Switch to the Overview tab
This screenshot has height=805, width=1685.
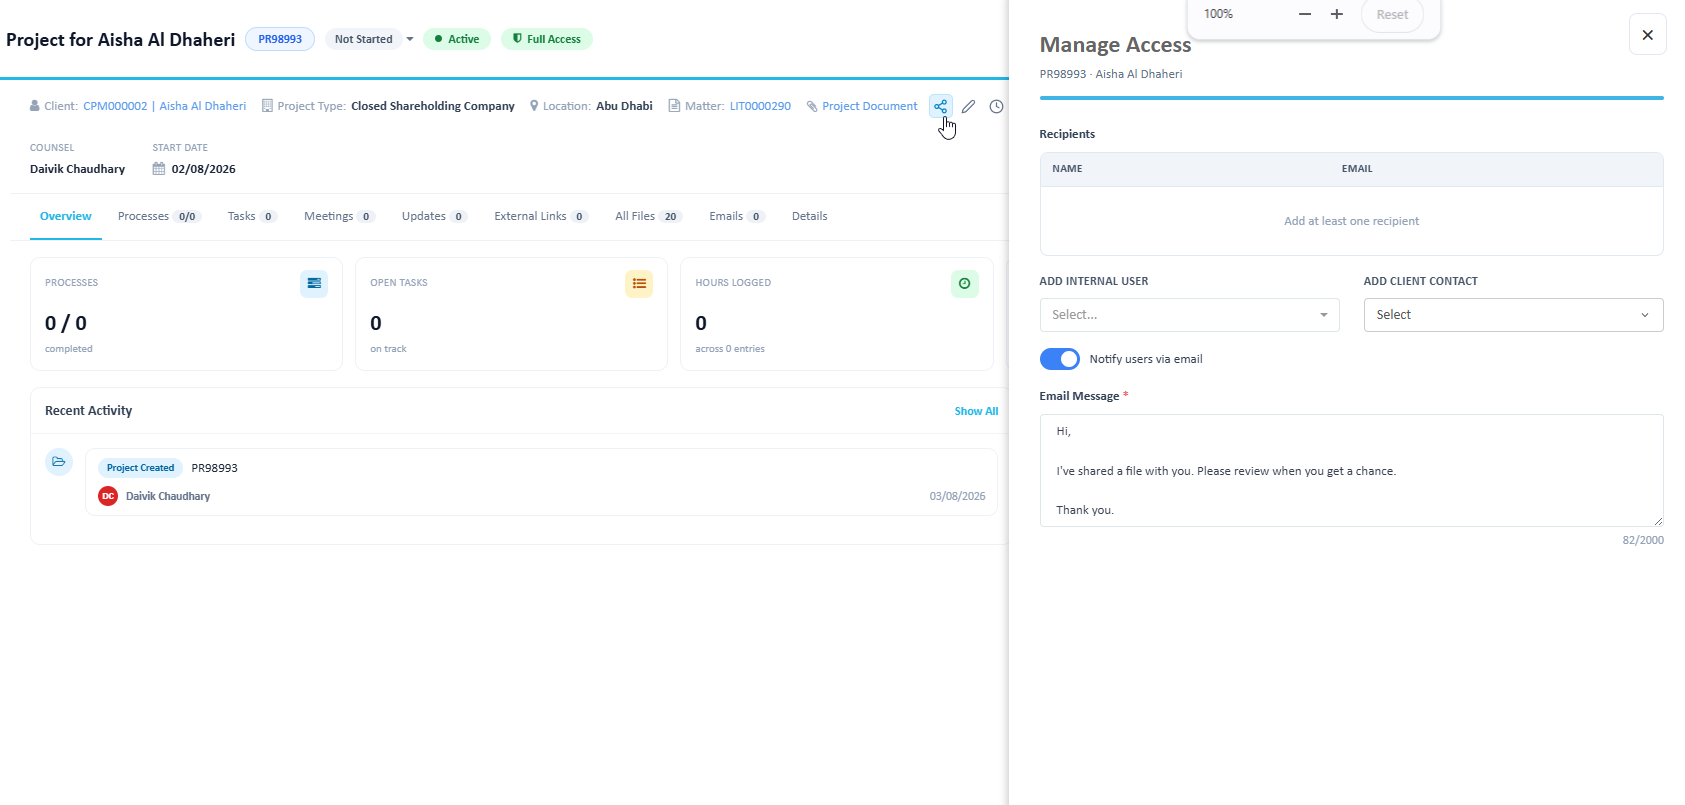(x=66, y=216)
